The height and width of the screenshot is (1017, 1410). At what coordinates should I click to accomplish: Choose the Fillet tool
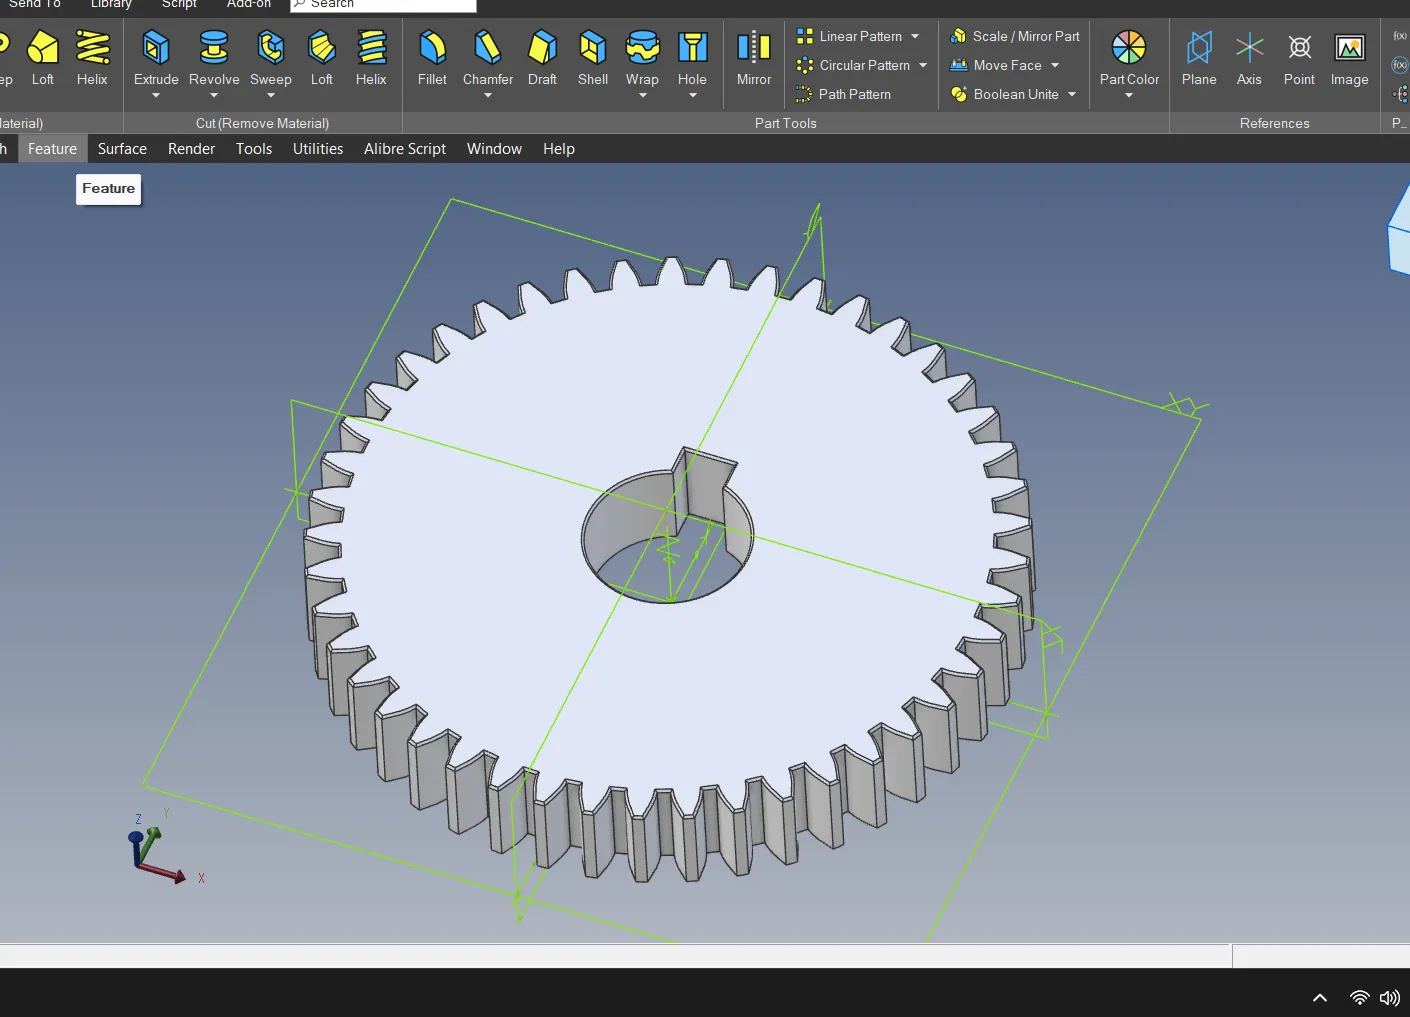432,48
